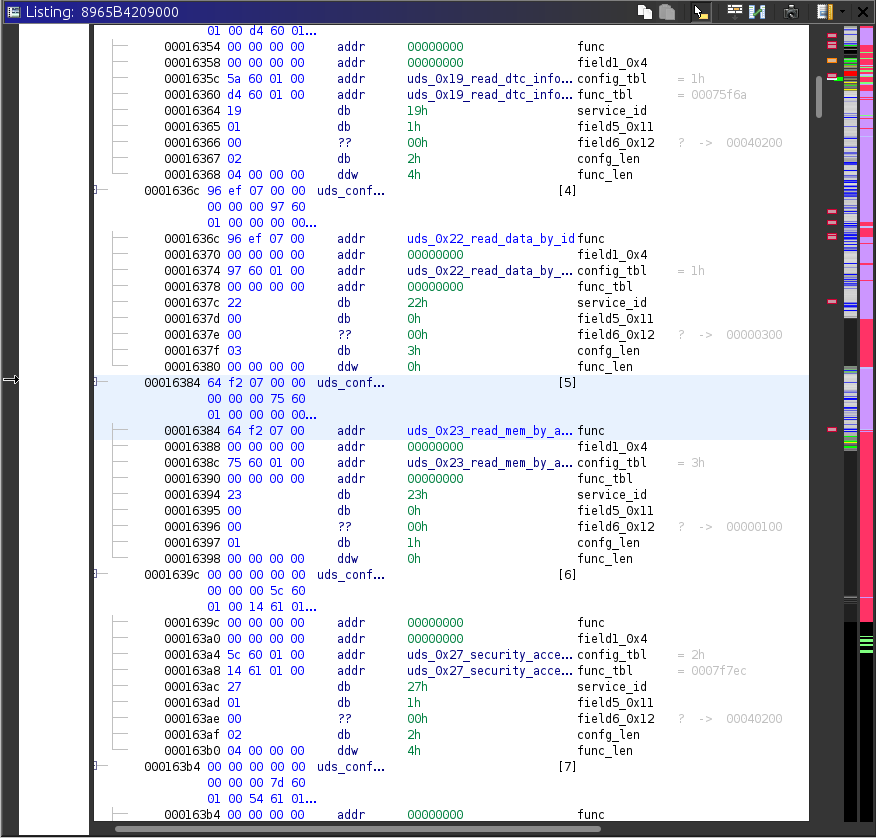Collapse the uds_conf structure at 00016384
The image size is (876, 838).
(x=96, y=382)
